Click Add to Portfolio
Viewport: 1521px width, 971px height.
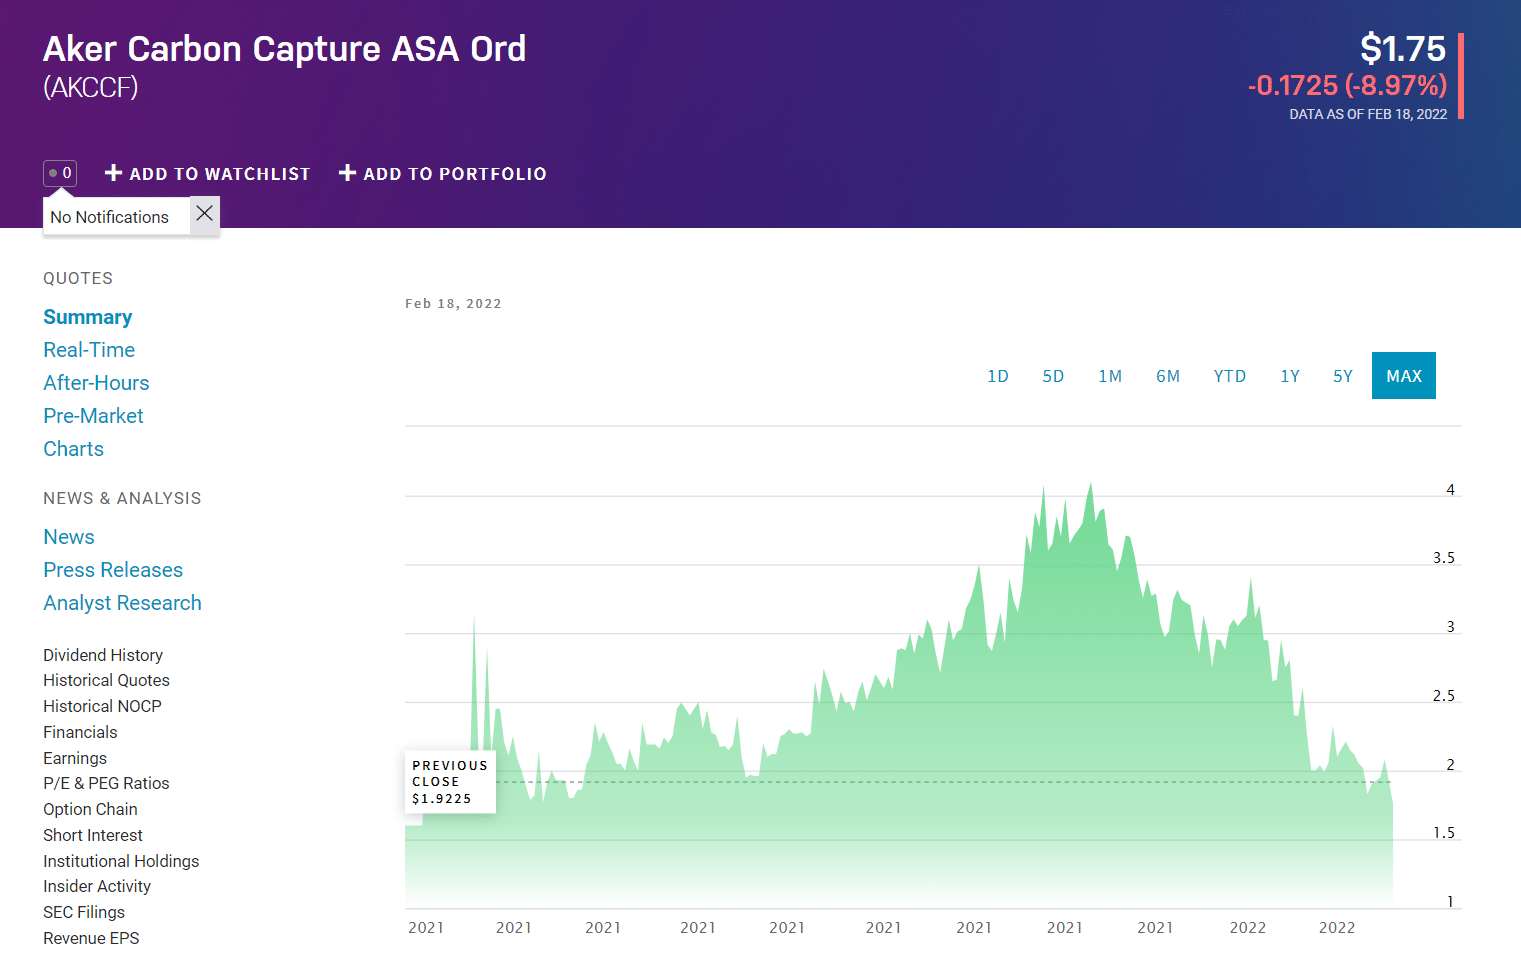pos(443,174)
